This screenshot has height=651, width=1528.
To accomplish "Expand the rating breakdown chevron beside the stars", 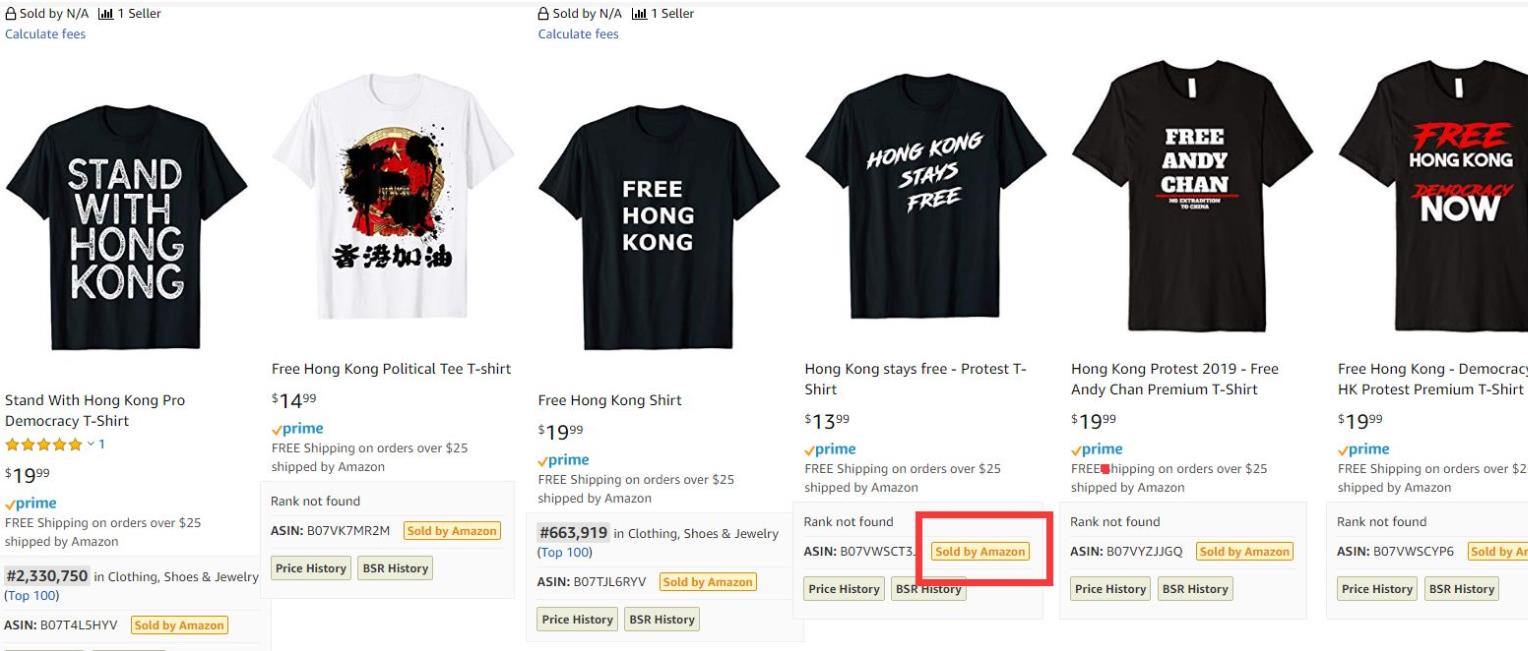I will pyautogui.click(x=90, y=444).
